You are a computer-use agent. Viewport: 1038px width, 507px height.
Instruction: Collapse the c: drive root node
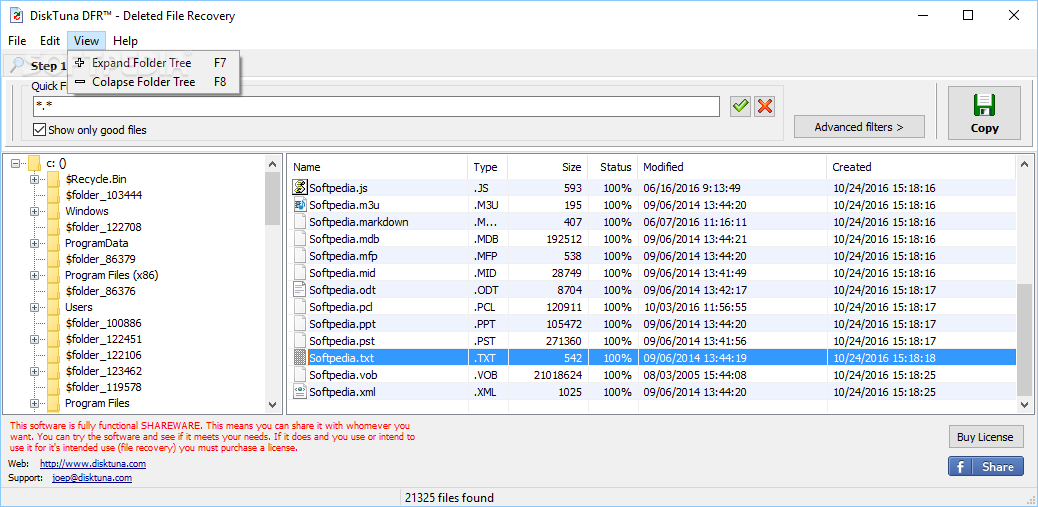[15, 163]
